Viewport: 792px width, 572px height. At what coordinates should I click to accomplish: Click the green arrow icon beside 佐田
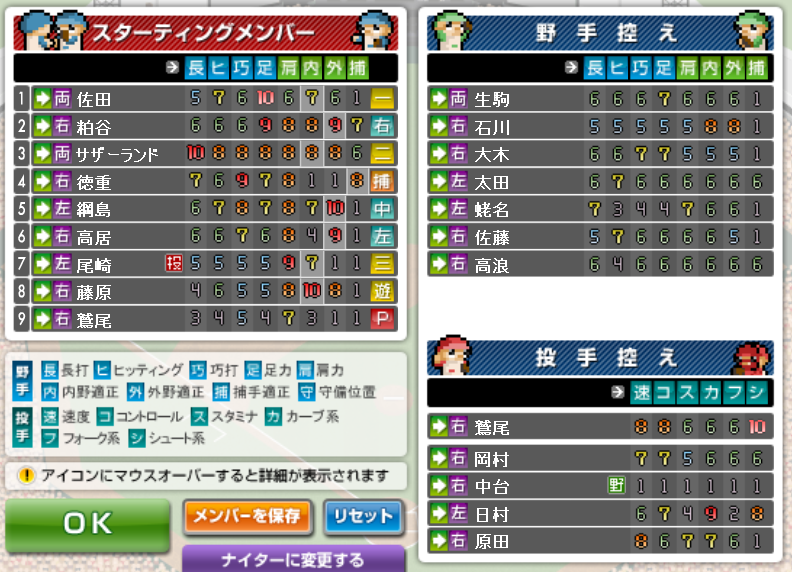coord(43,99)
